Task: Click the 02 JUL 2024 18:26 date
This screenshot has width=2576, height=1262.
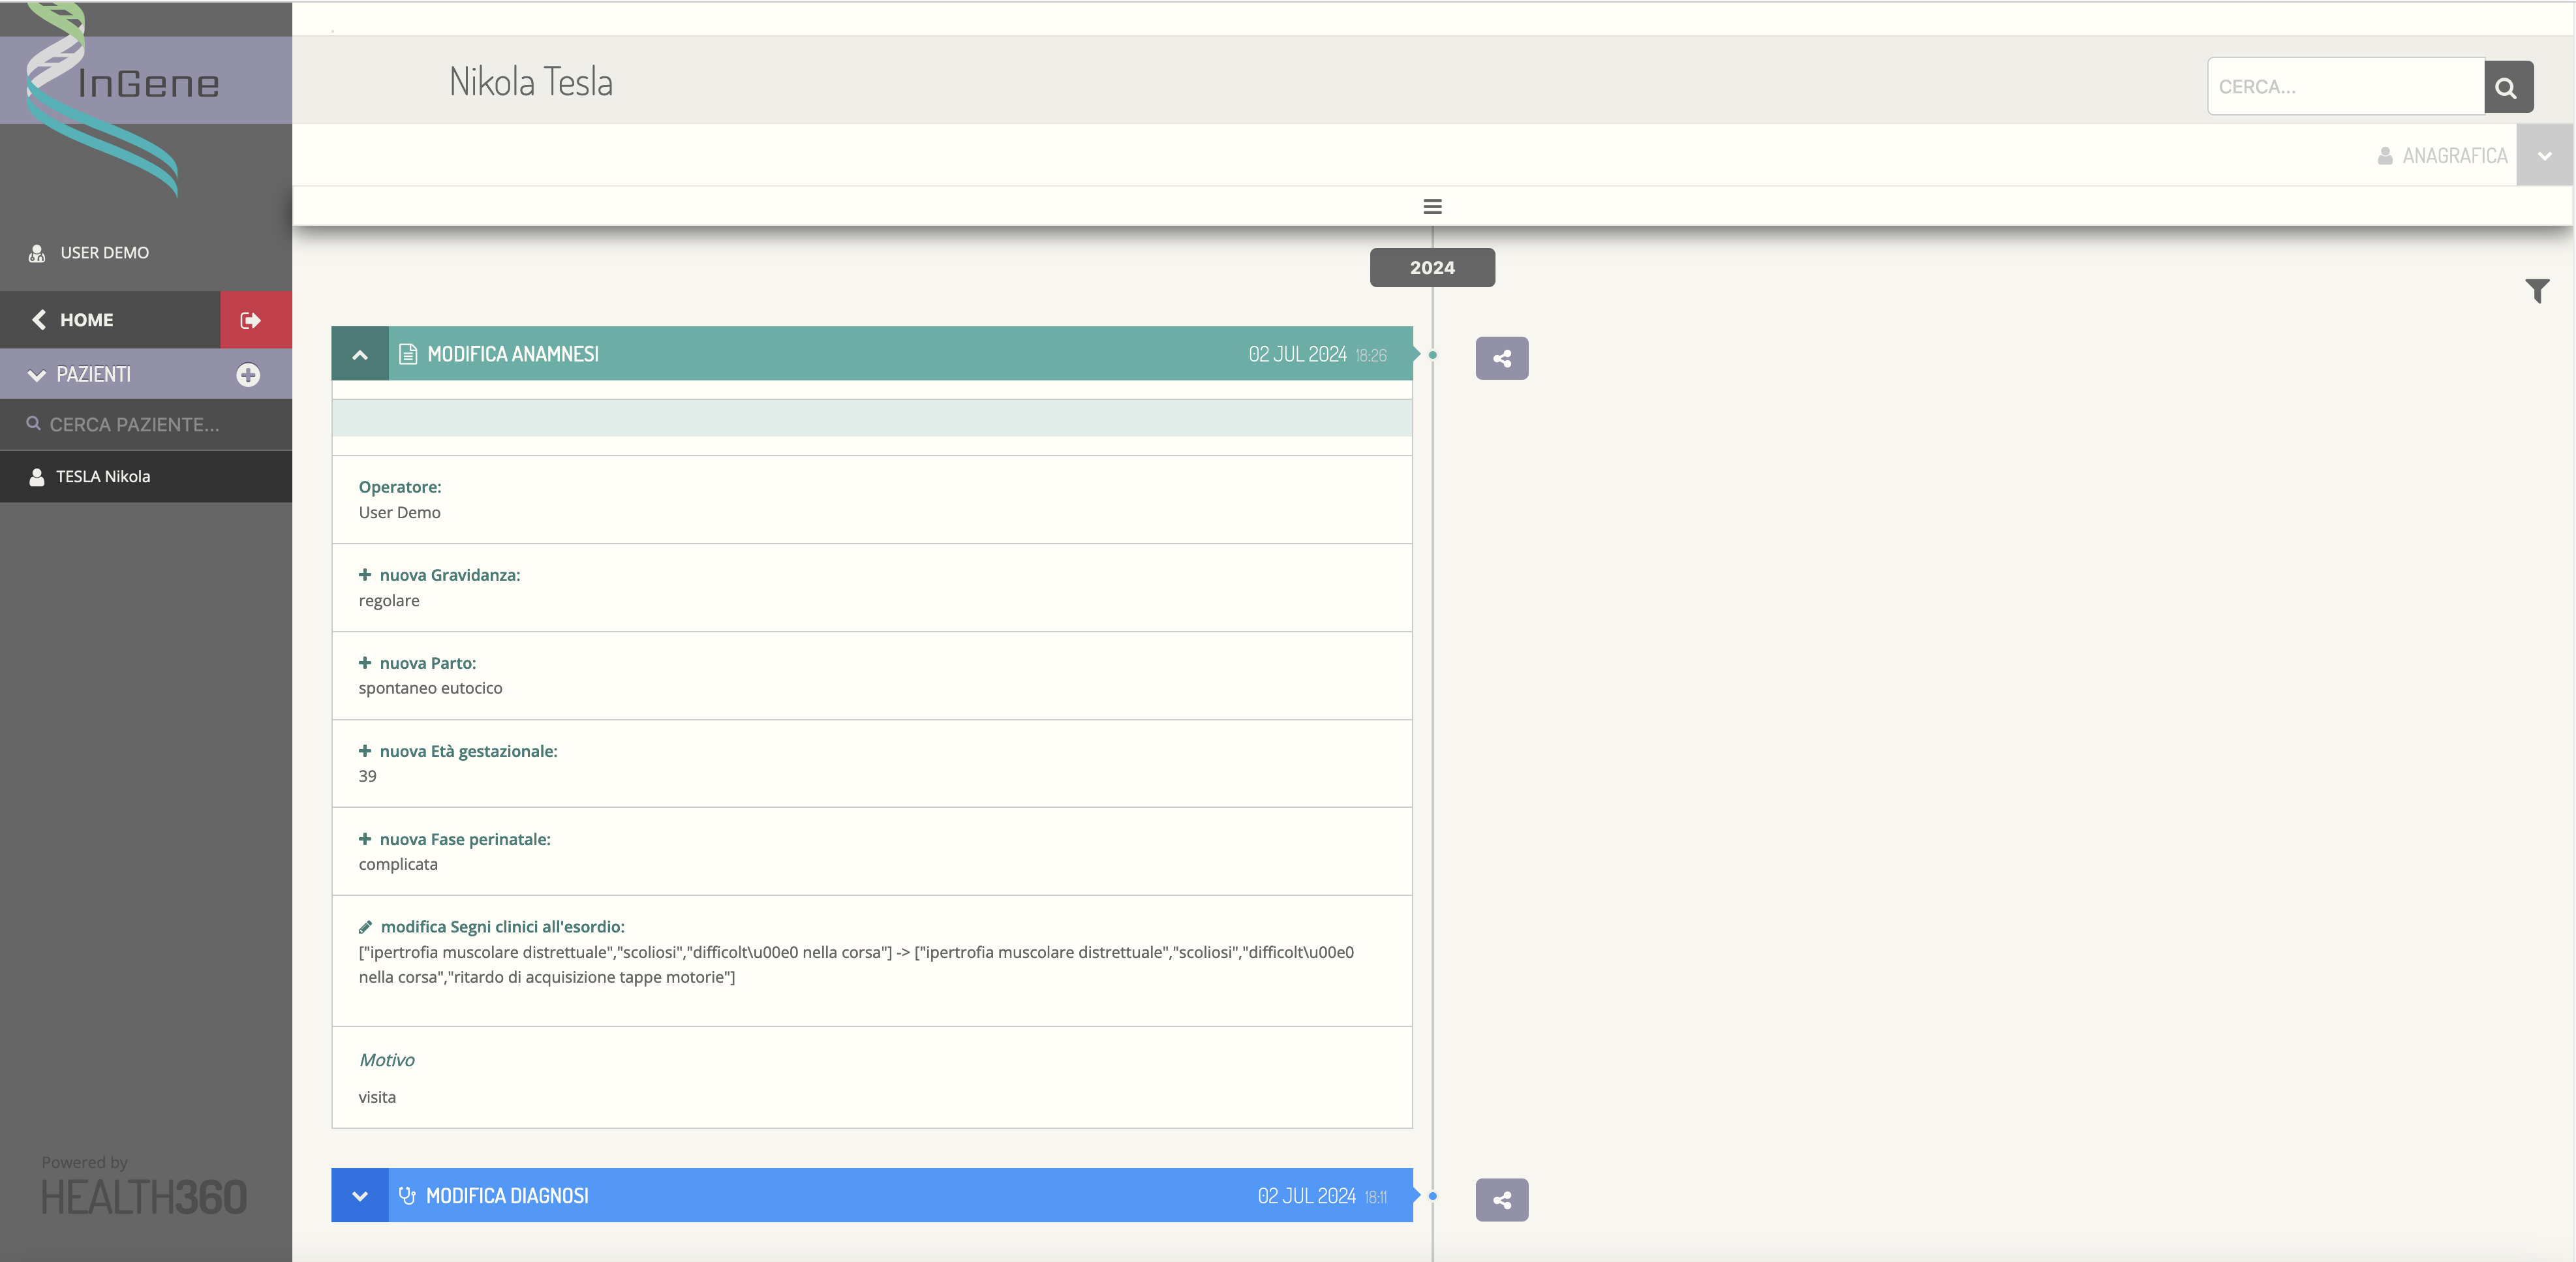Action: [1318, 354]
